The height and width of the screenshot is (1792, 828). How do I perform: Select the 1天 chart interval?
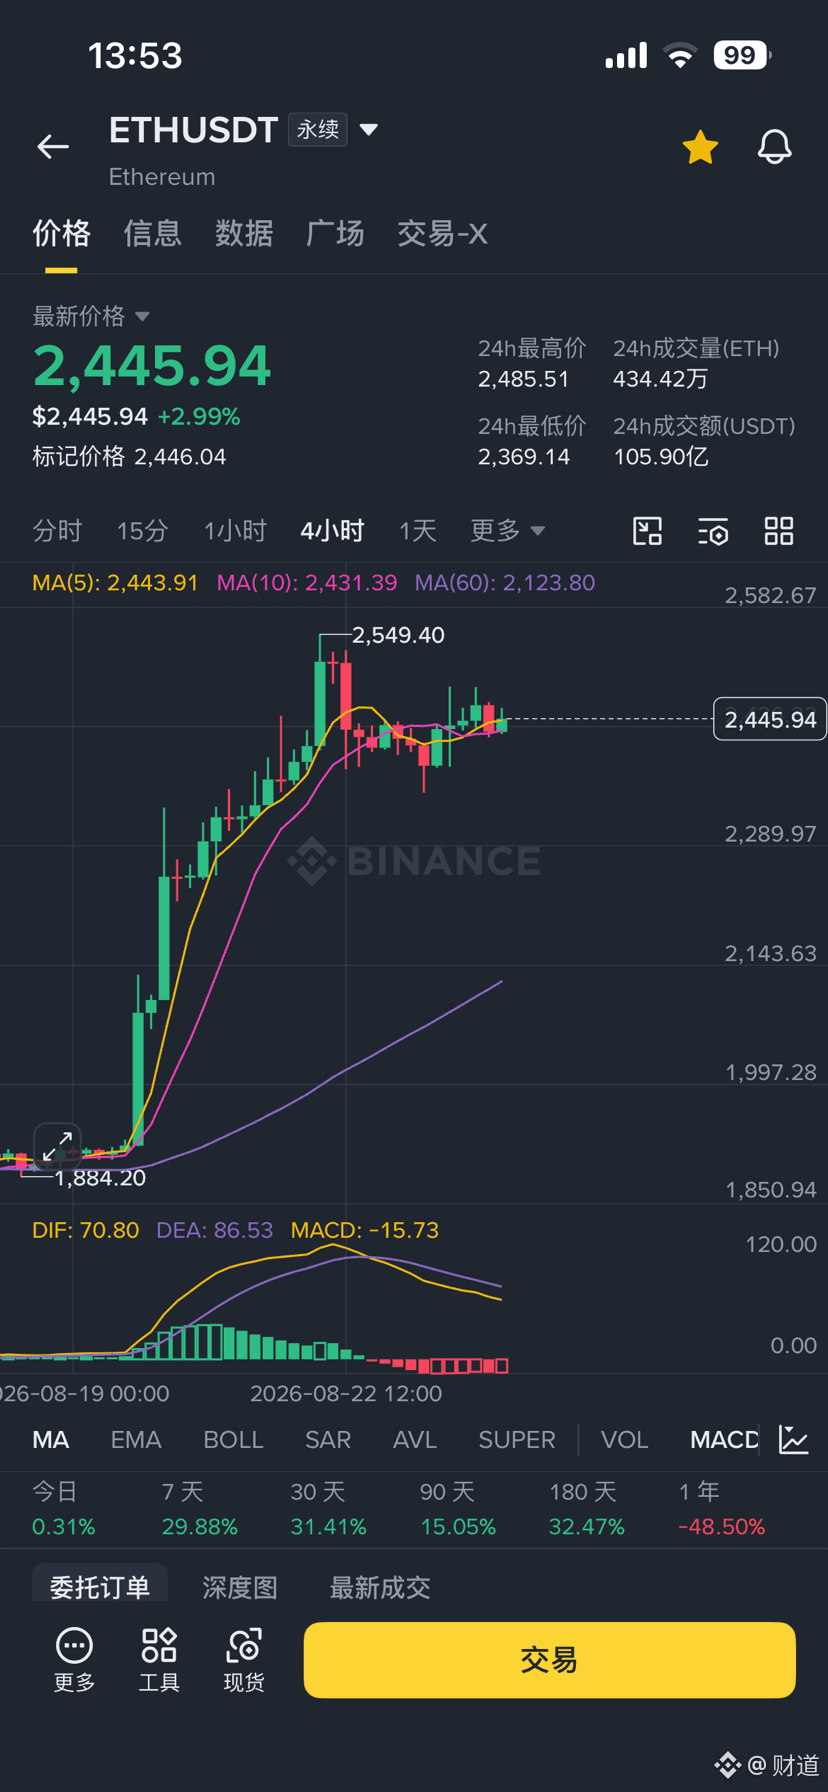418,530
